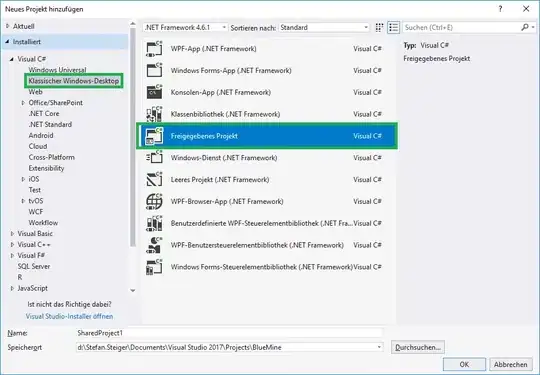Viewport: 540px width, 375px height.
Task: Collapse the Installiert section
Action: point(7,42)
